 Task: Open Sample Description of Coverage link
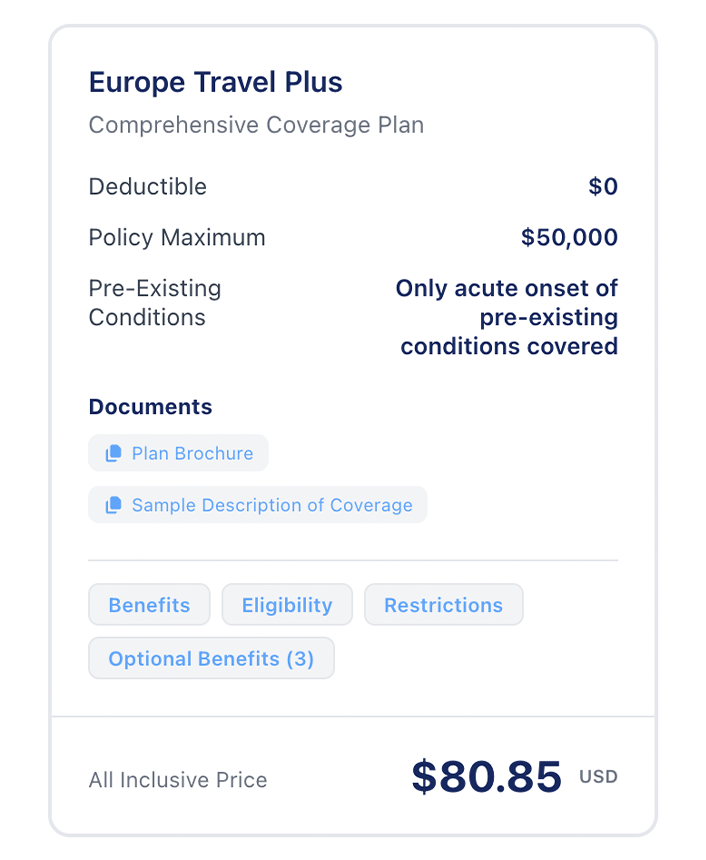272,505
